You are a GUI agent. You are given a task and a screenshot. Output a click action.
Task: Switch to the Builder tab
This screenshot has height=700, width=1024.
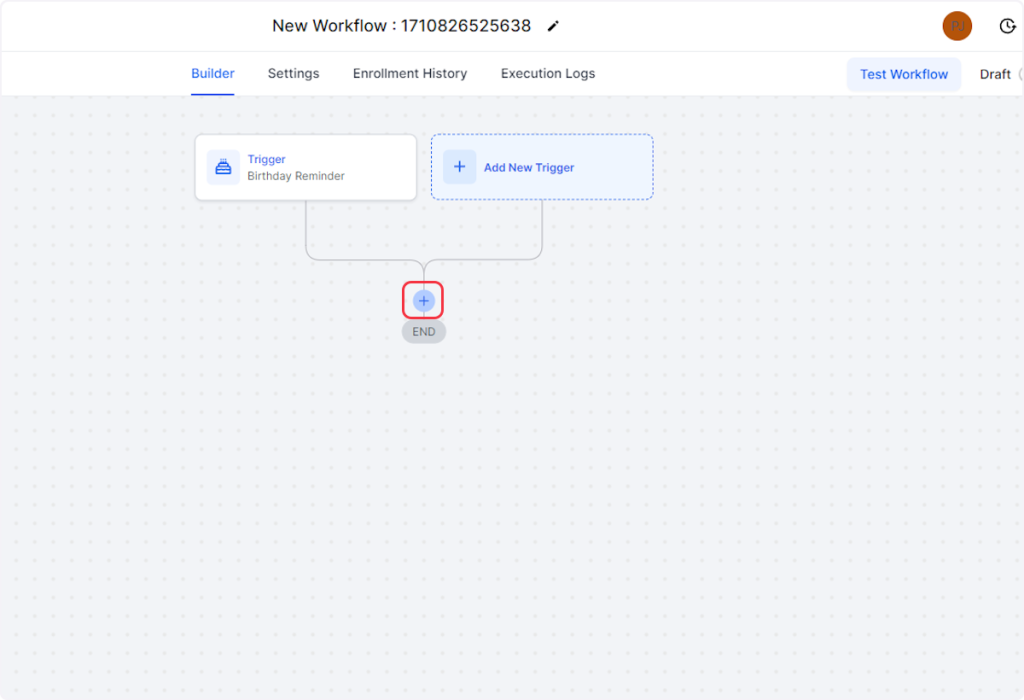(x=213, y=73)
